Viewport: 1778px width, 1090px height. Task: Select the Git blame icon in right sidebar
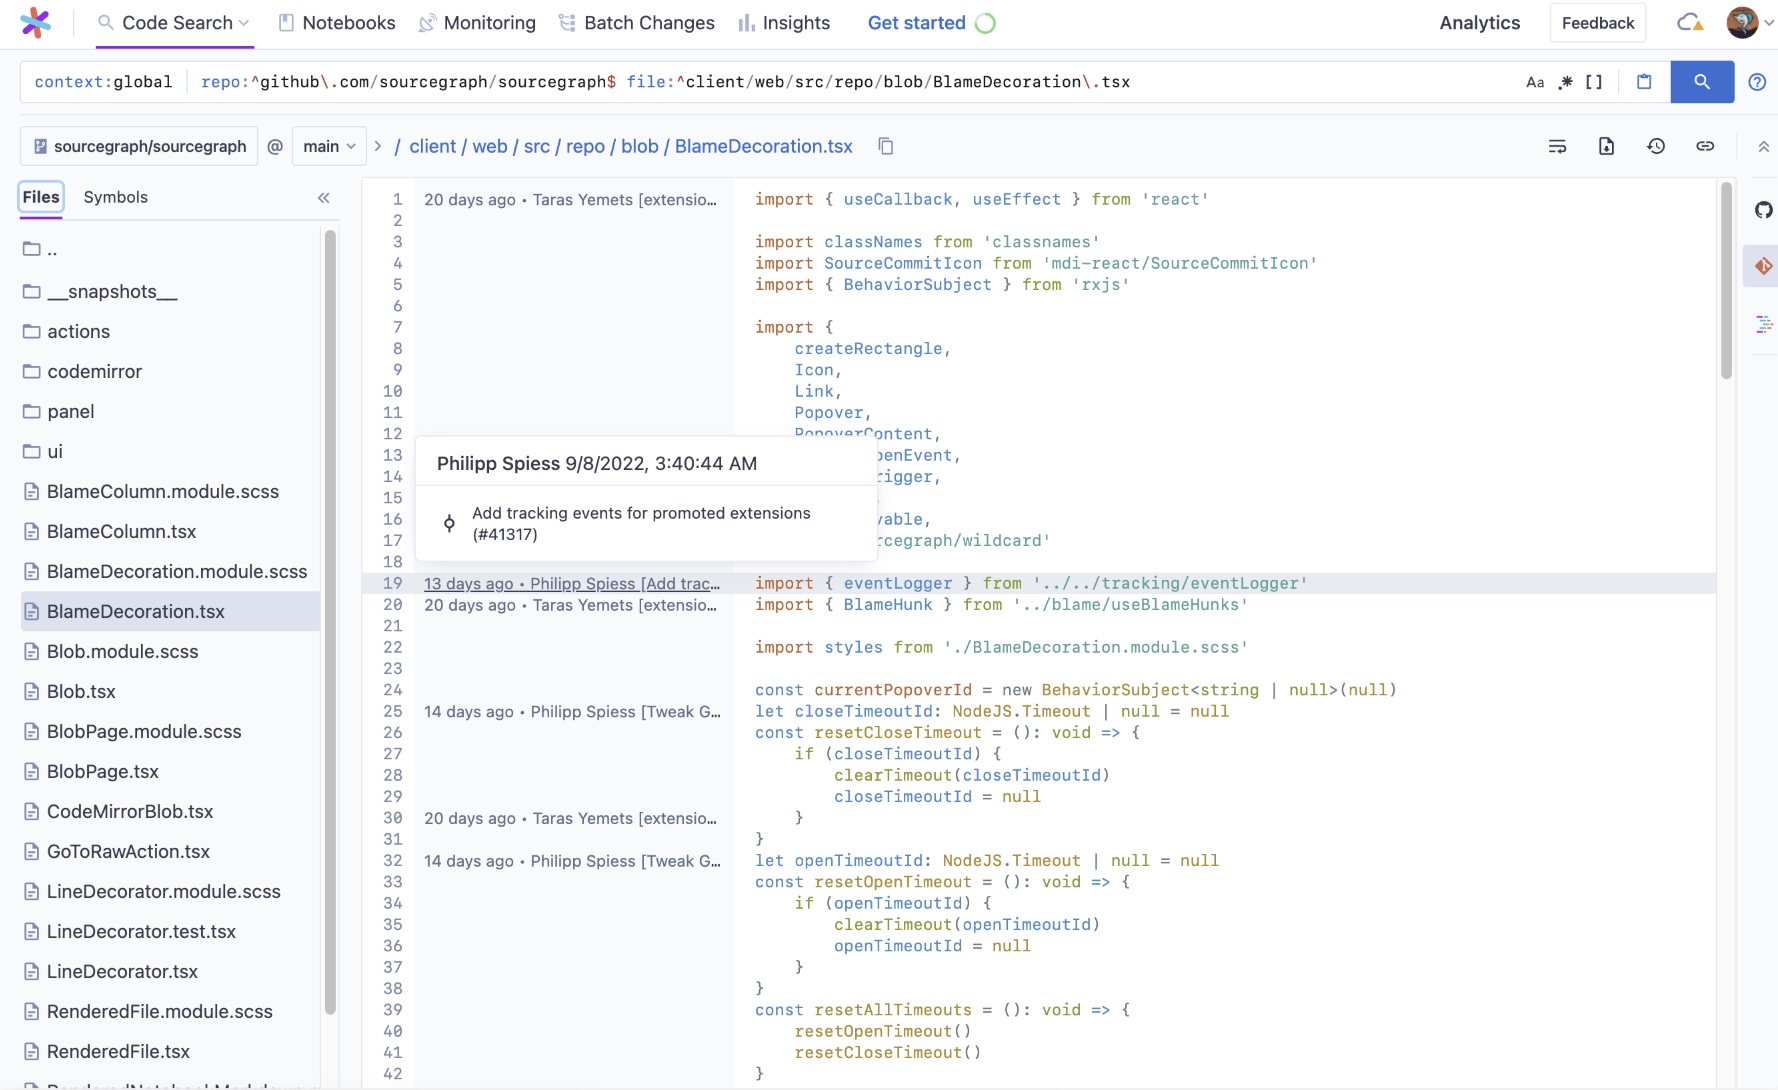pos(1765,266)
